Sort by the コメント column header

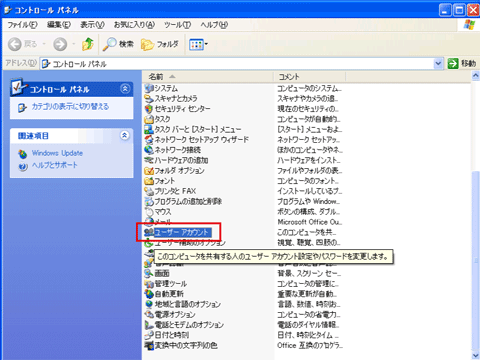(309, 77)
